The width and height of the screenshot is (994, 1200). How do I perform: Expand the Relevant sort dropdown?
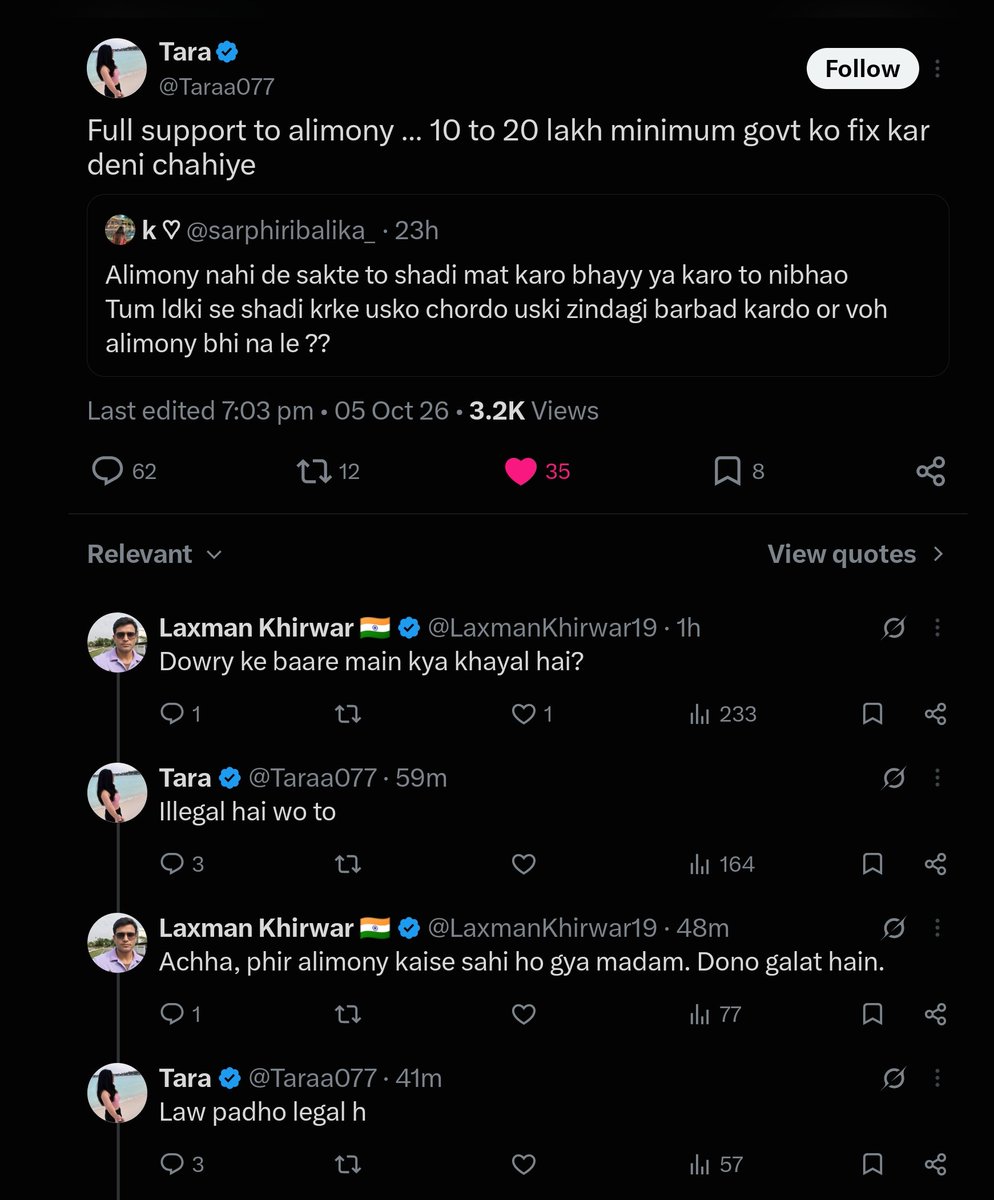click(155, 554)
